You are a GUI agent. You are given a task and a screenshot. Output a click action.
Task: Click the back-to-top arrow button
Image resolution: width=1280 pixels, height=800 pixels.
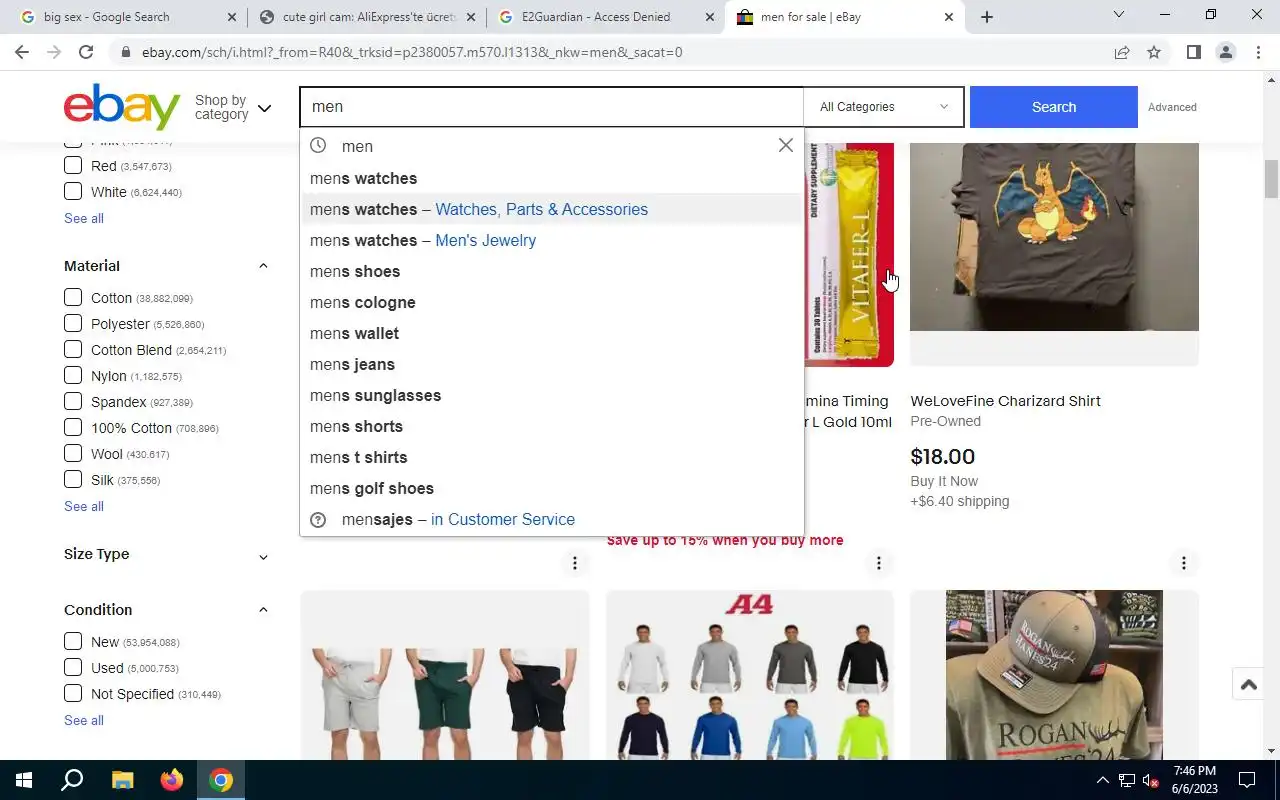point(1248,685)
